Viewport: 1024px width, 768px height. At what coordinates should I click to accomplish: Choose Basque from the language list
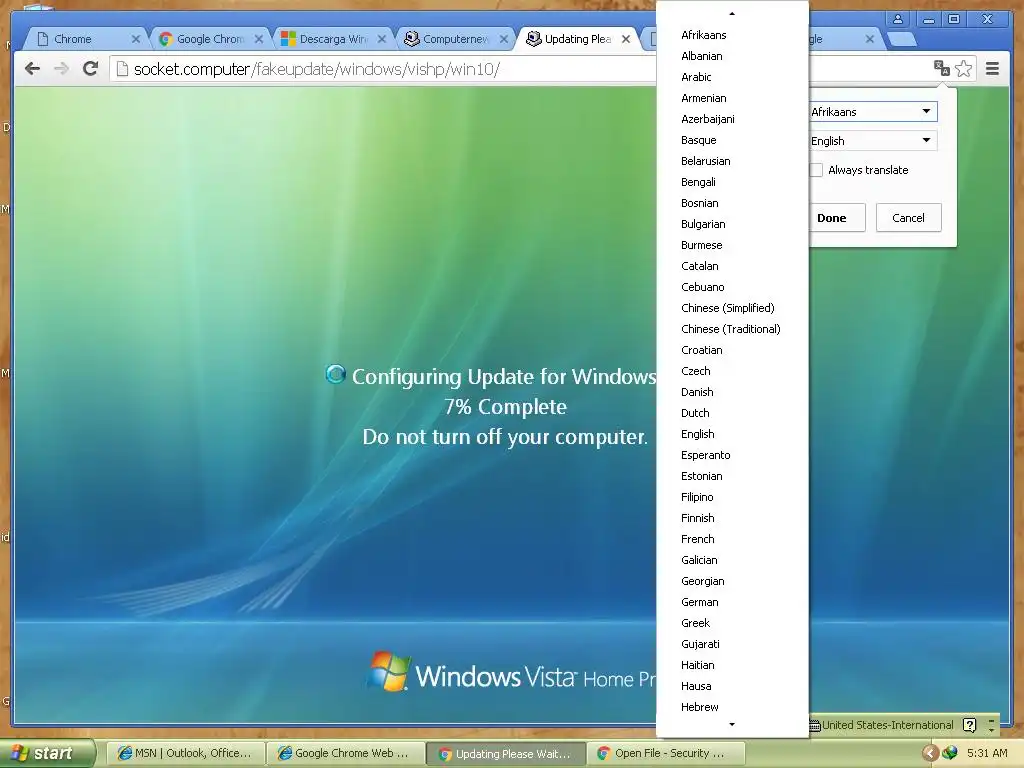click(732, 140)
